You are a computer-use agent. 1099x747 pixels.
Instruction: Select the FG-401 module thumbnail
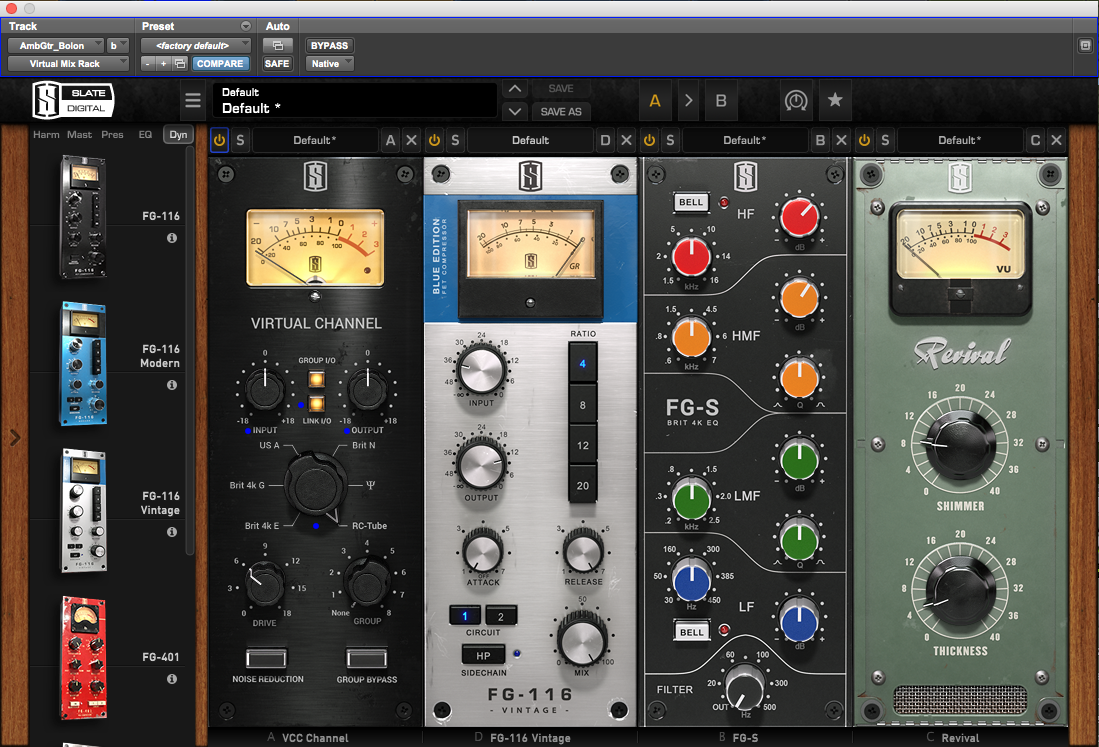(83, 657)
